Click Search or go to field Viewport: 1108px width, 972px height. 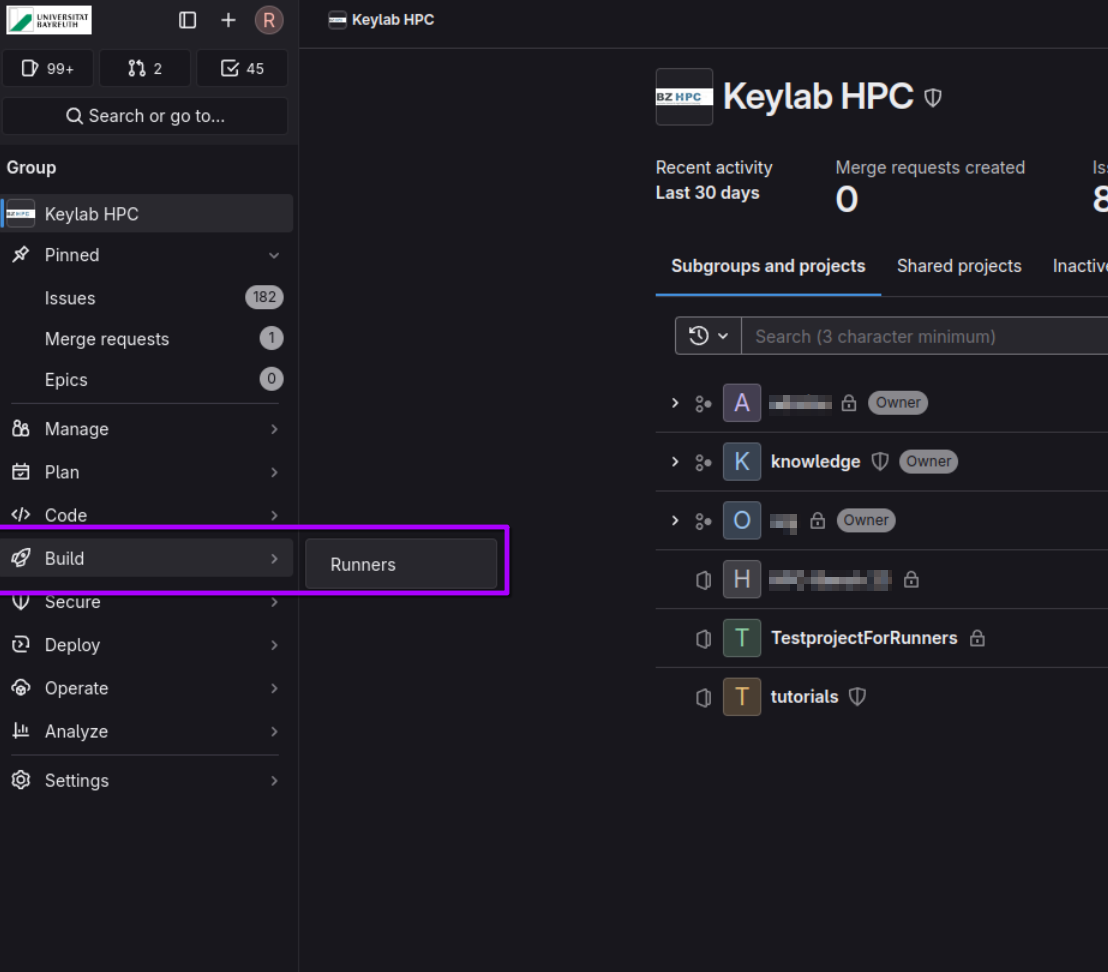coord(145,116)
